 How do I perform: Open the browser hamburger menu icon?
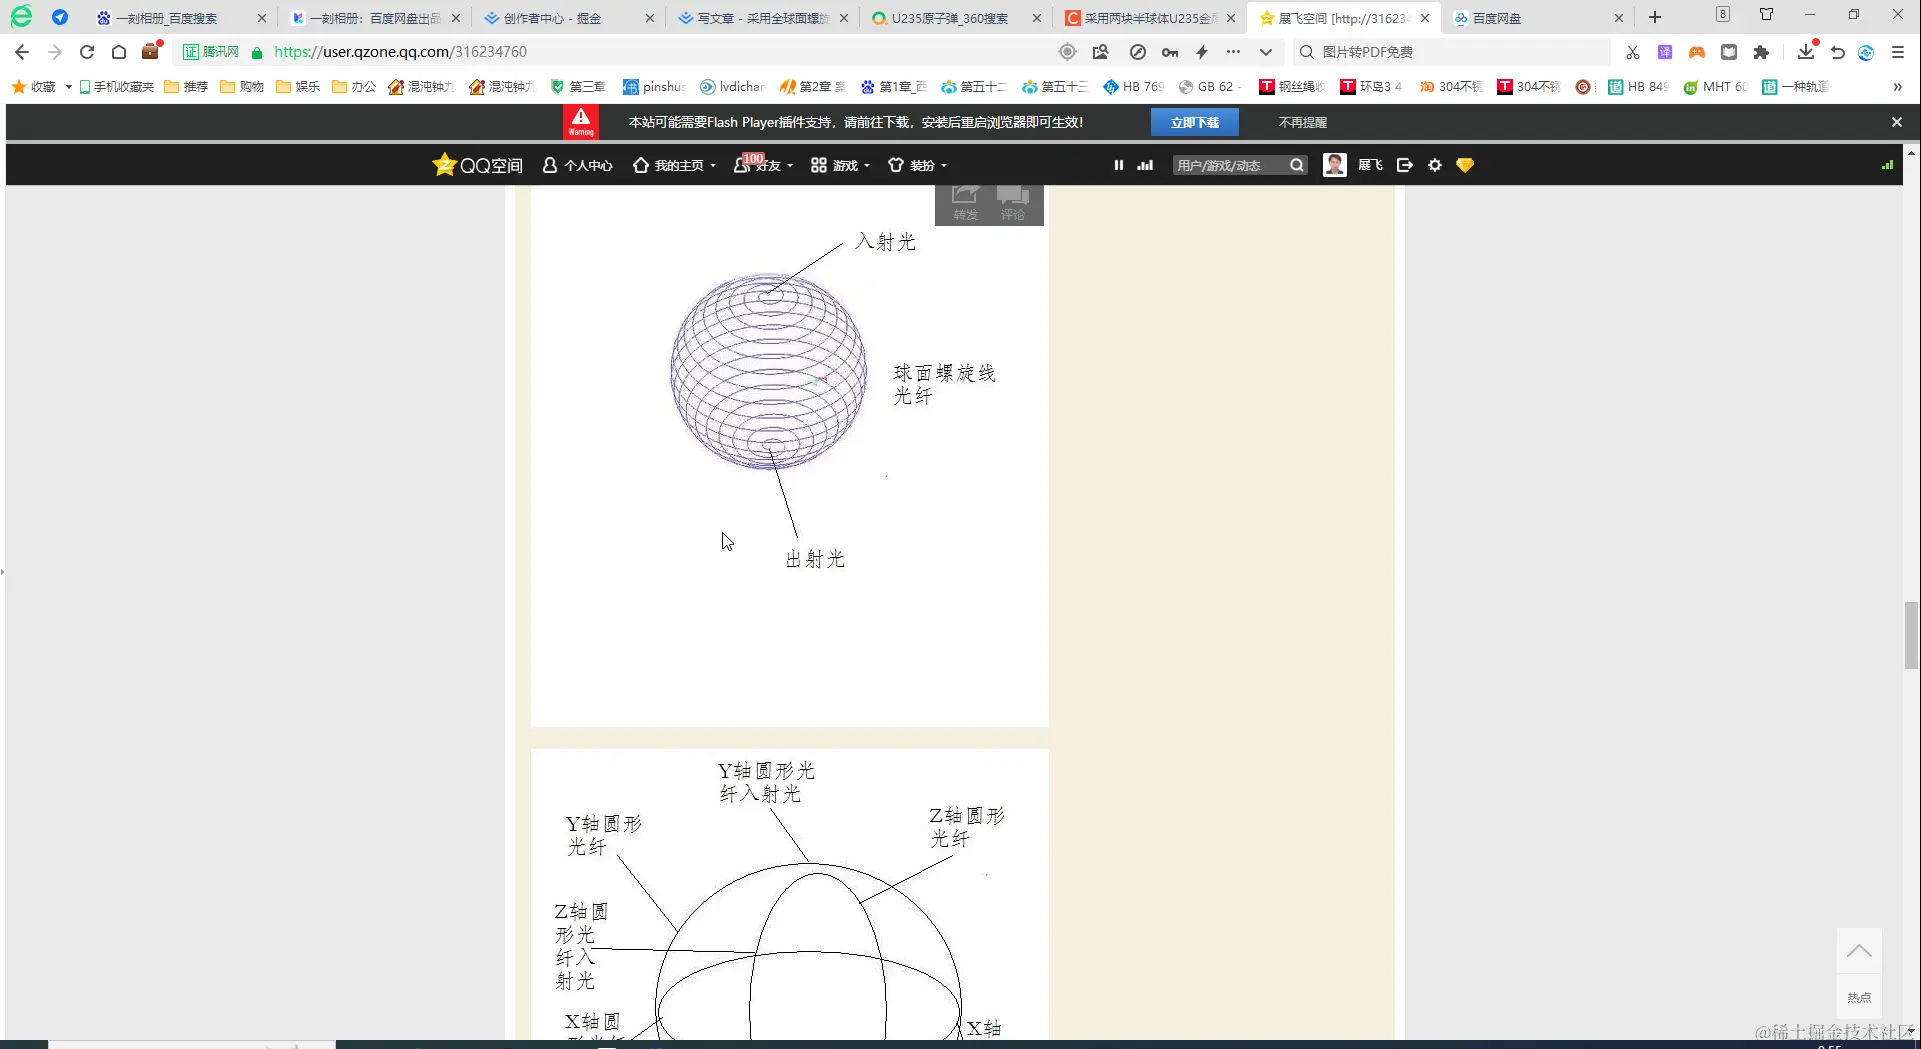click(x=1898, y=52)
